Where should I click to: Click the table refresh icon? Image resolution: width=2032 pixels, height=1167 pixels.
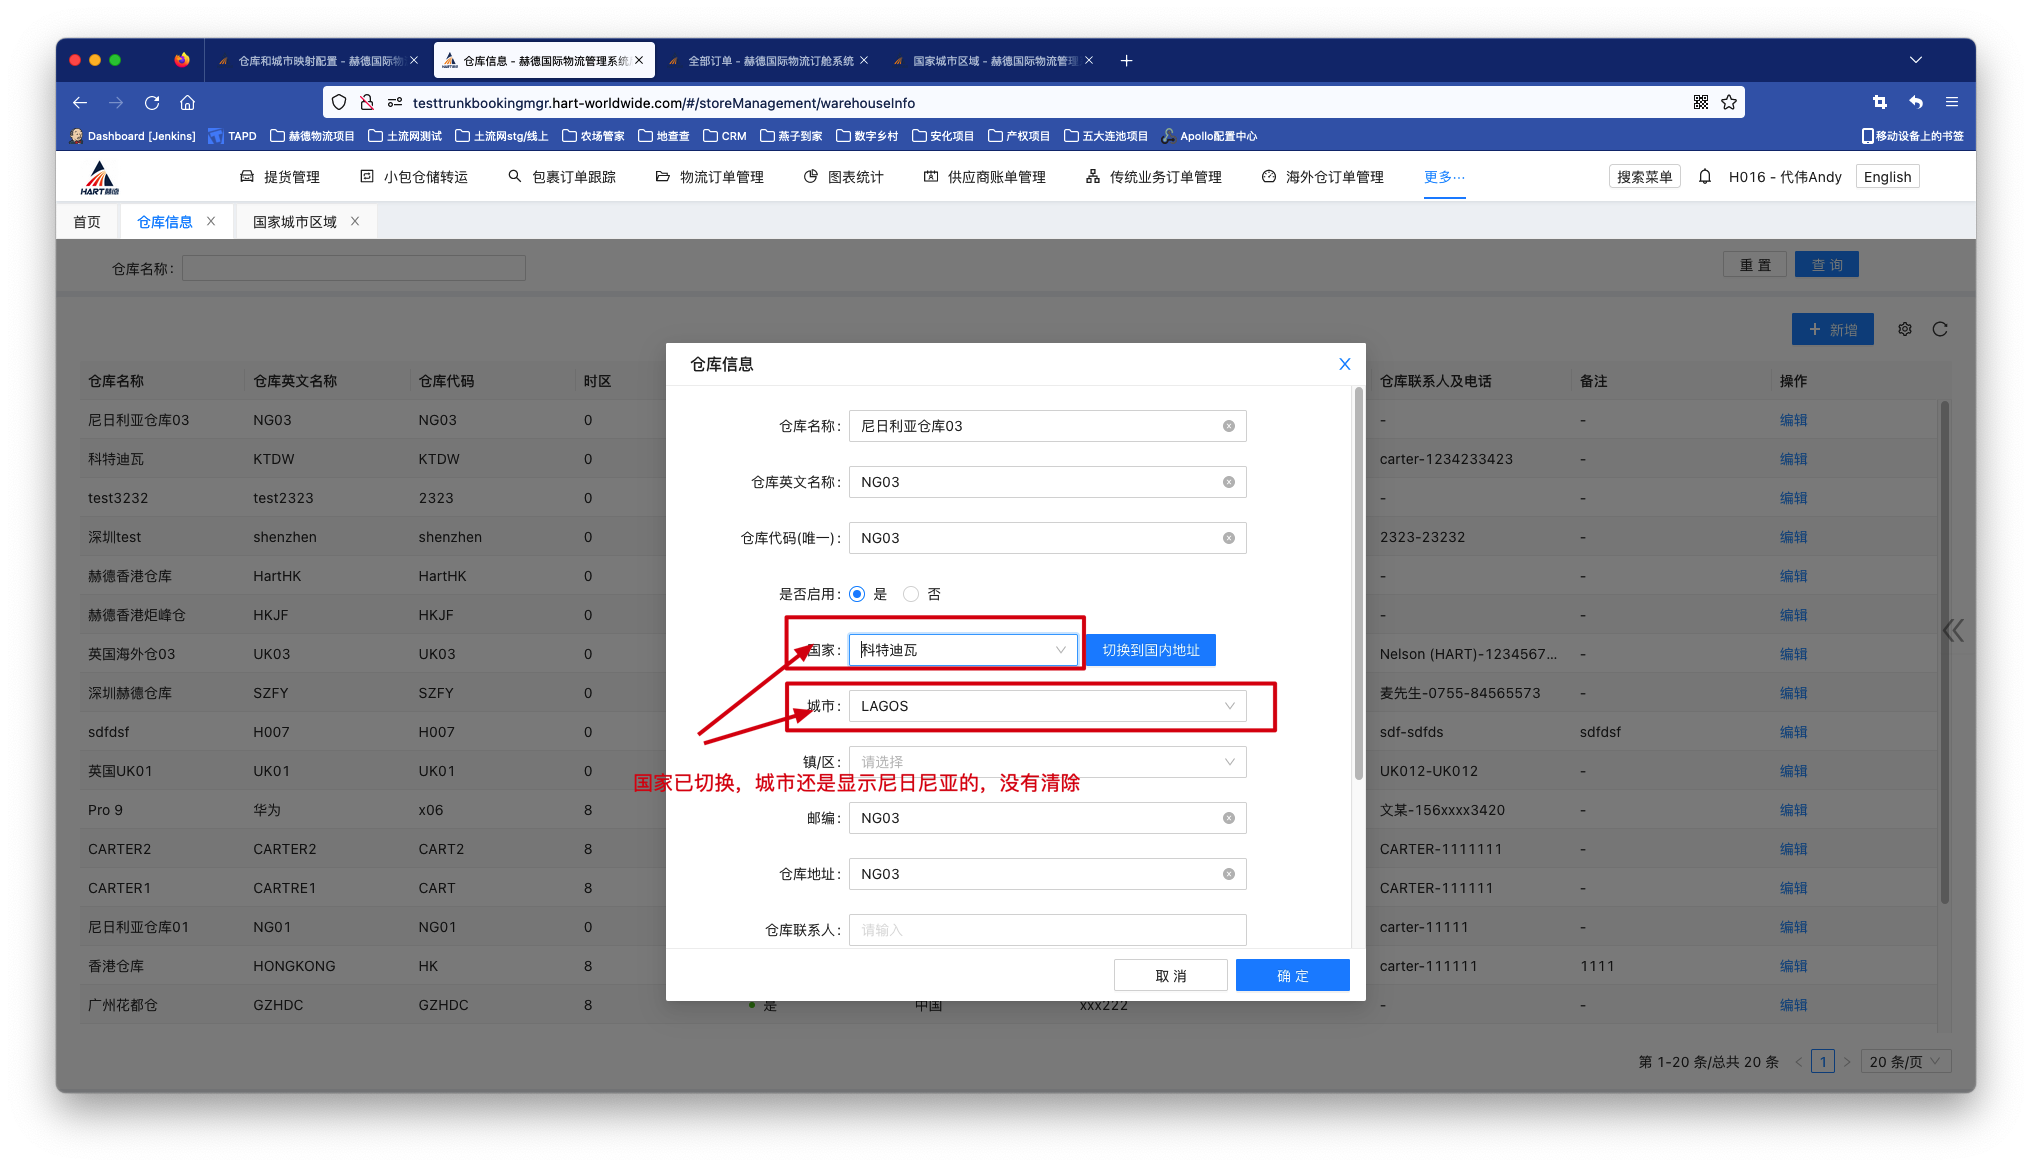tap(1940, 329)
